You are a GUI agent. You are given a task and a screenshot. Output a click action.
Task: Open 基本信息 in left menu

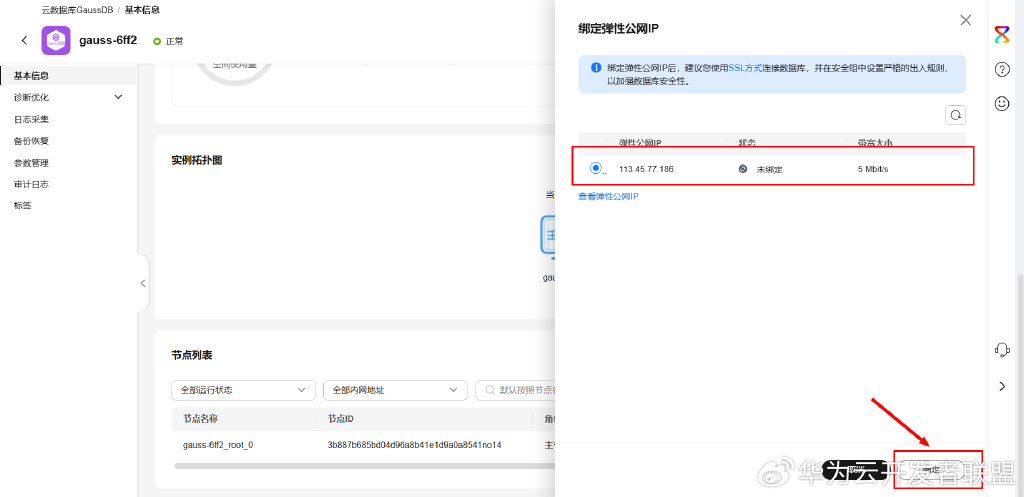pos(31,76)
